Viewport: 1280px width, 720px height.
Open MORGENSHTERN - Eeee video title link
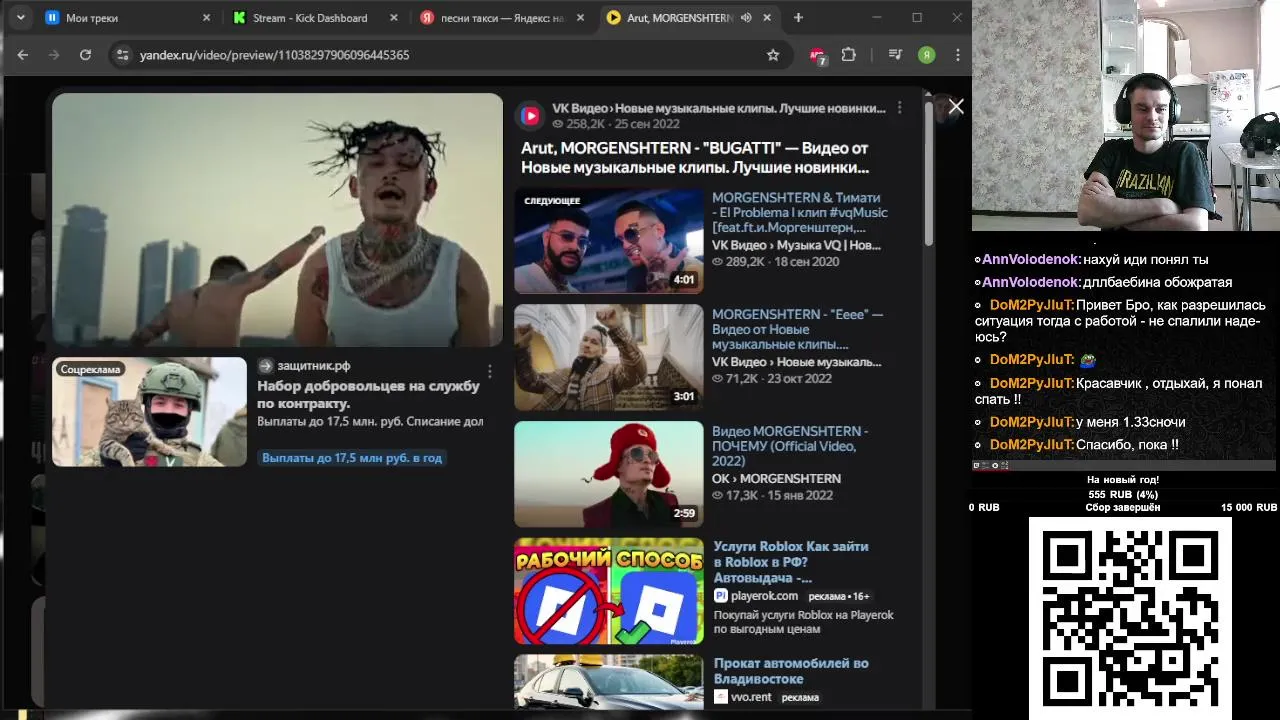(x=798, y=329)
